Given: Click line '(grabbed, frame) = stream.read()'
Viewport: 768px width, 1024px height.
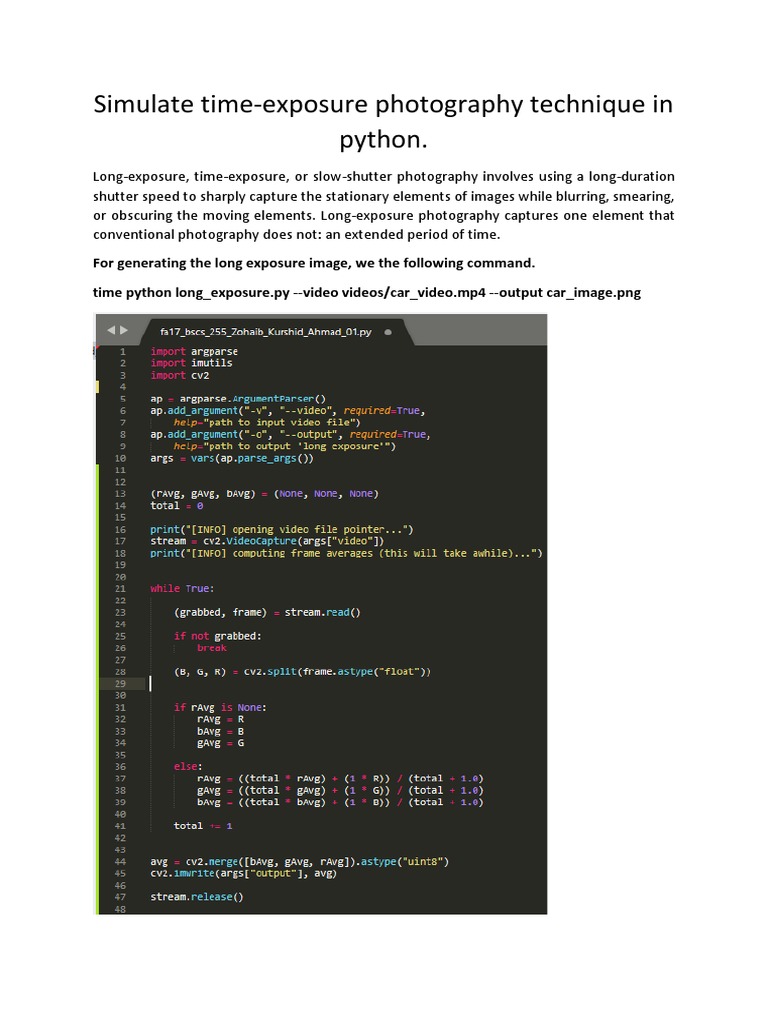Looking at the screenshot, I should (267, 613).
